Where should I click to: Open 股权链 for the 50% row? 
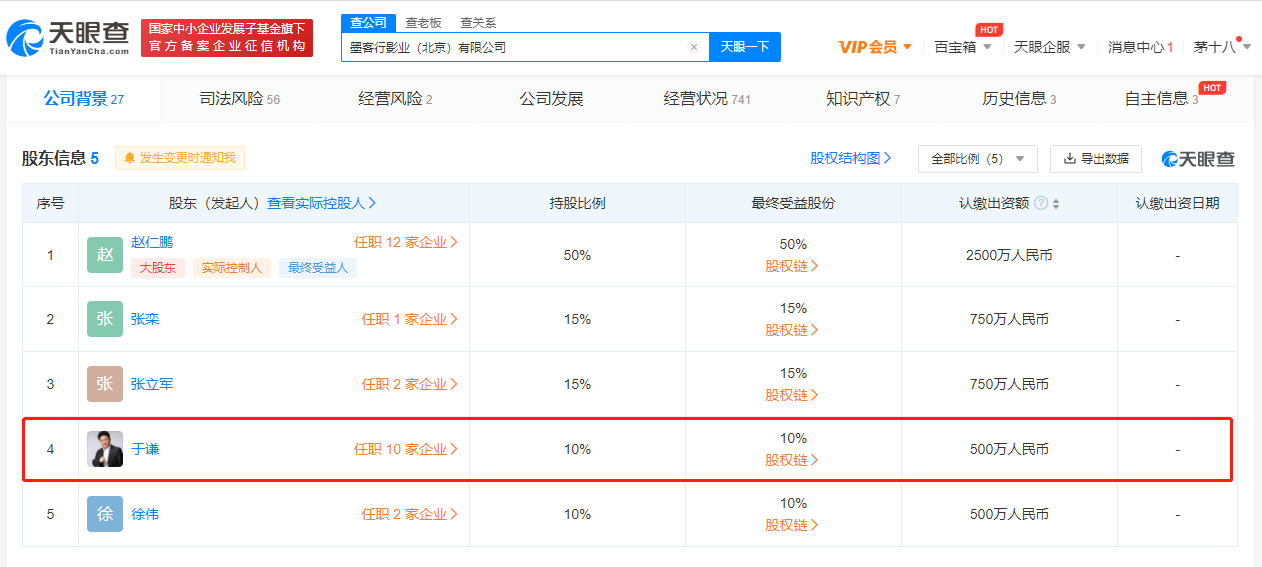pos(792,266)
